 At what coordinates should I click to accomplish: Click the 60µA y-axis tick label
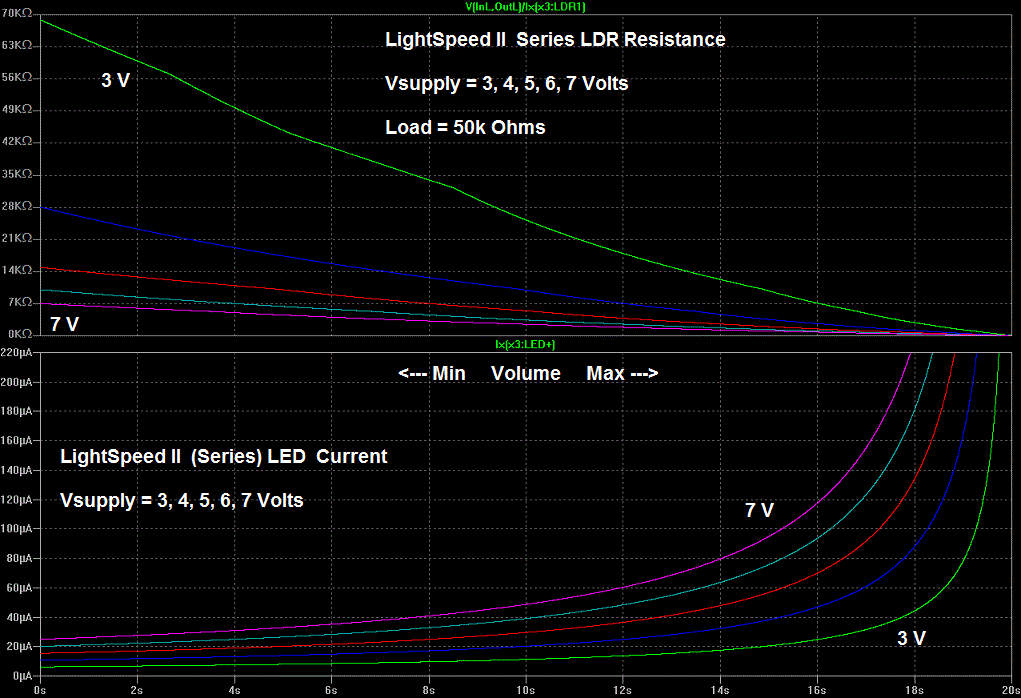(x=19, y=587)
